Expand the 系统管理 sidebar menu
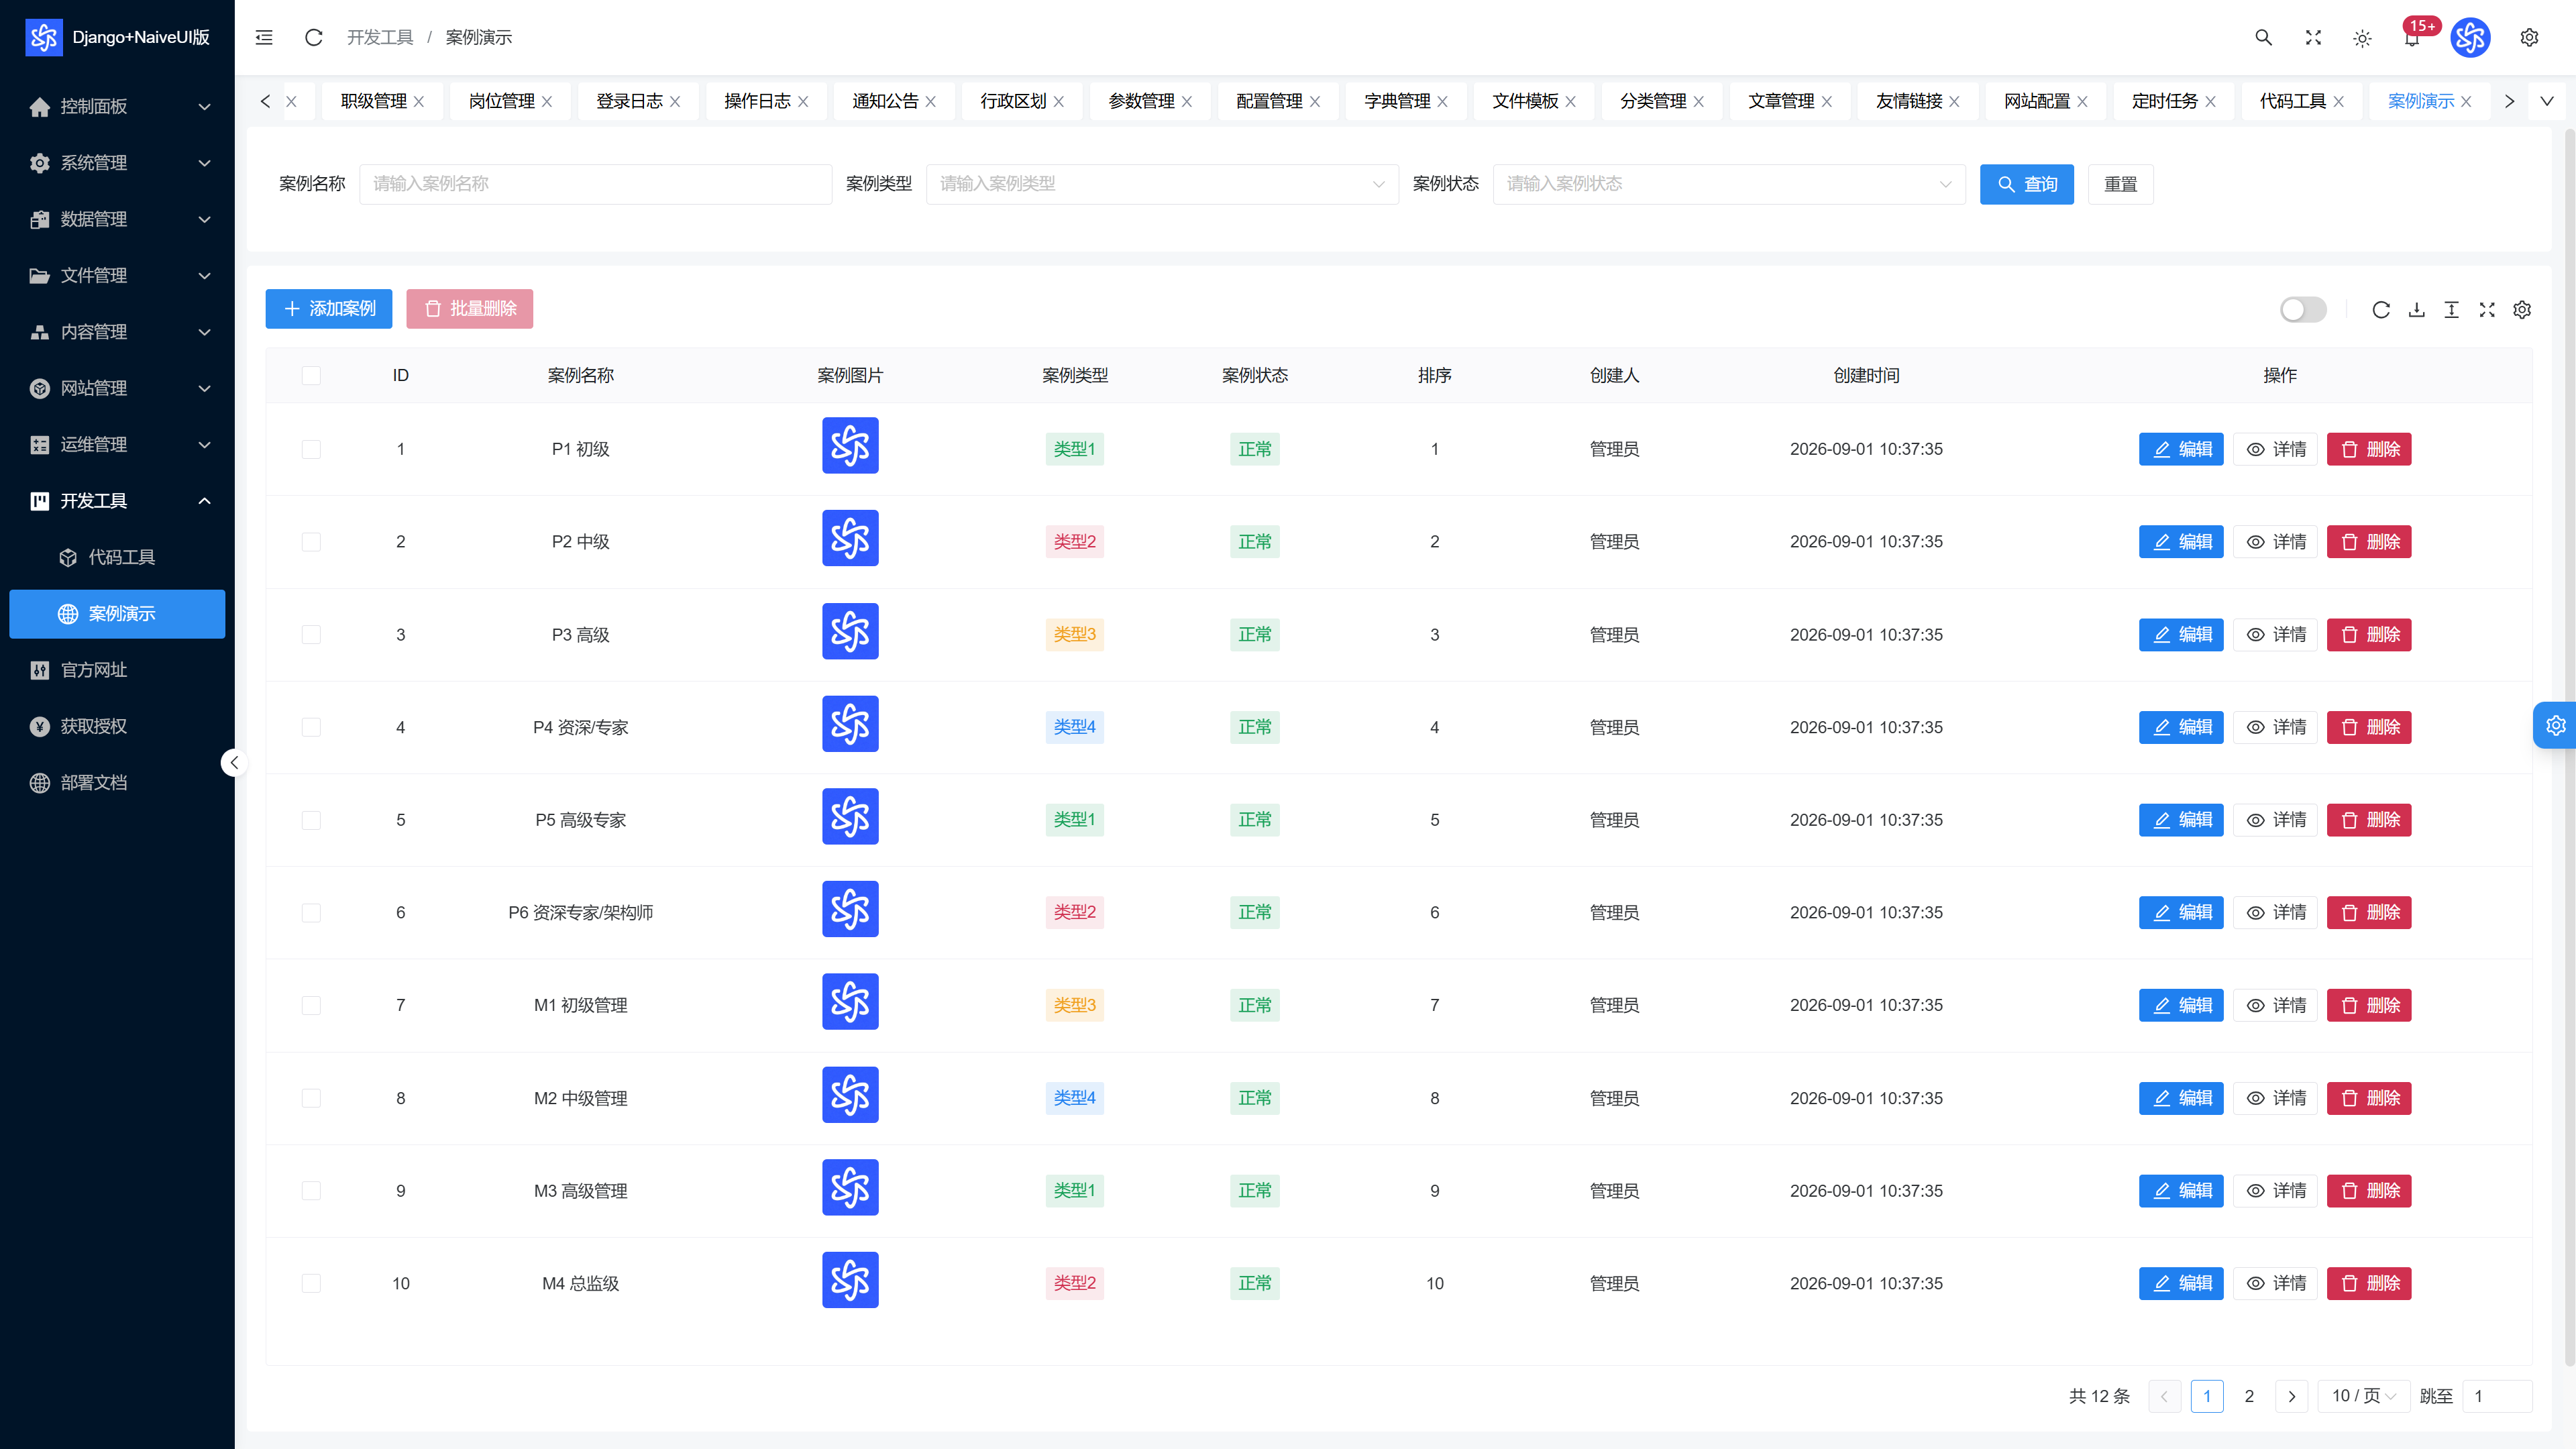Viewport: 2576px width, 1449px height. coord(117,163)
